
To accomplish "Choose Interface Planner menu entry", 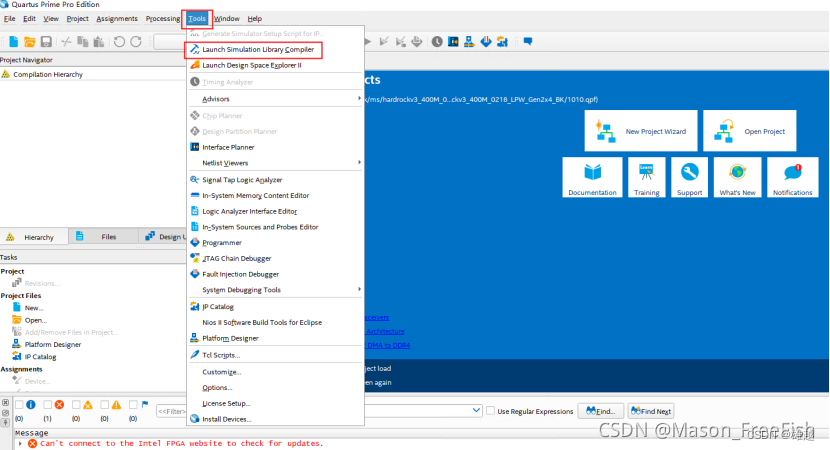I will coord(275,147).
